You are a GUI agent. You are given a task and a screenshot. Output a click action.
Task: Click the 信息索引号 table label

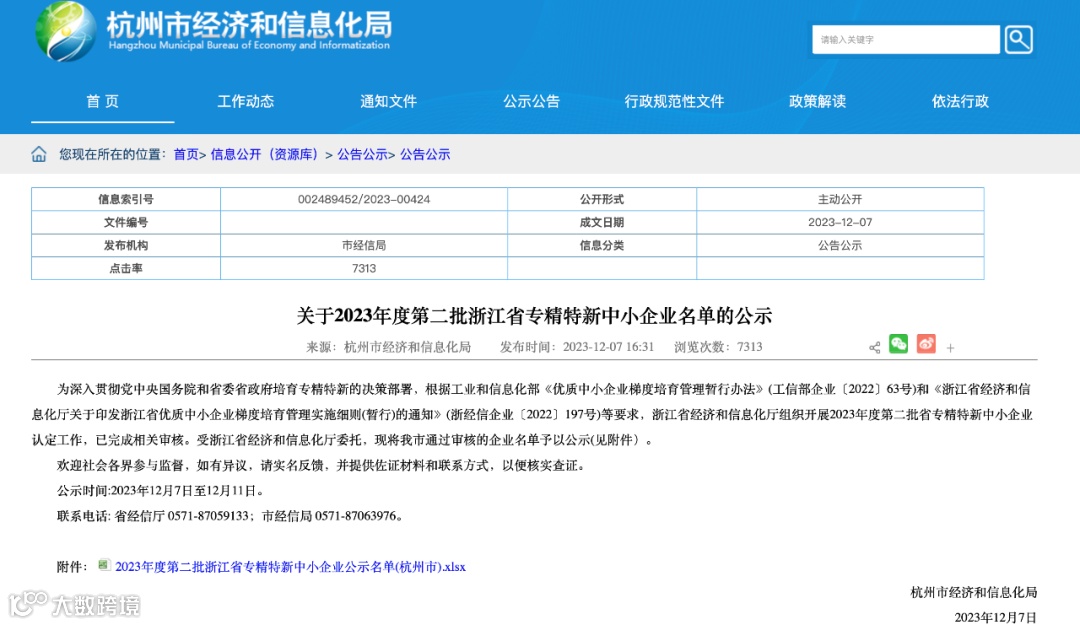tap(126, 199)
